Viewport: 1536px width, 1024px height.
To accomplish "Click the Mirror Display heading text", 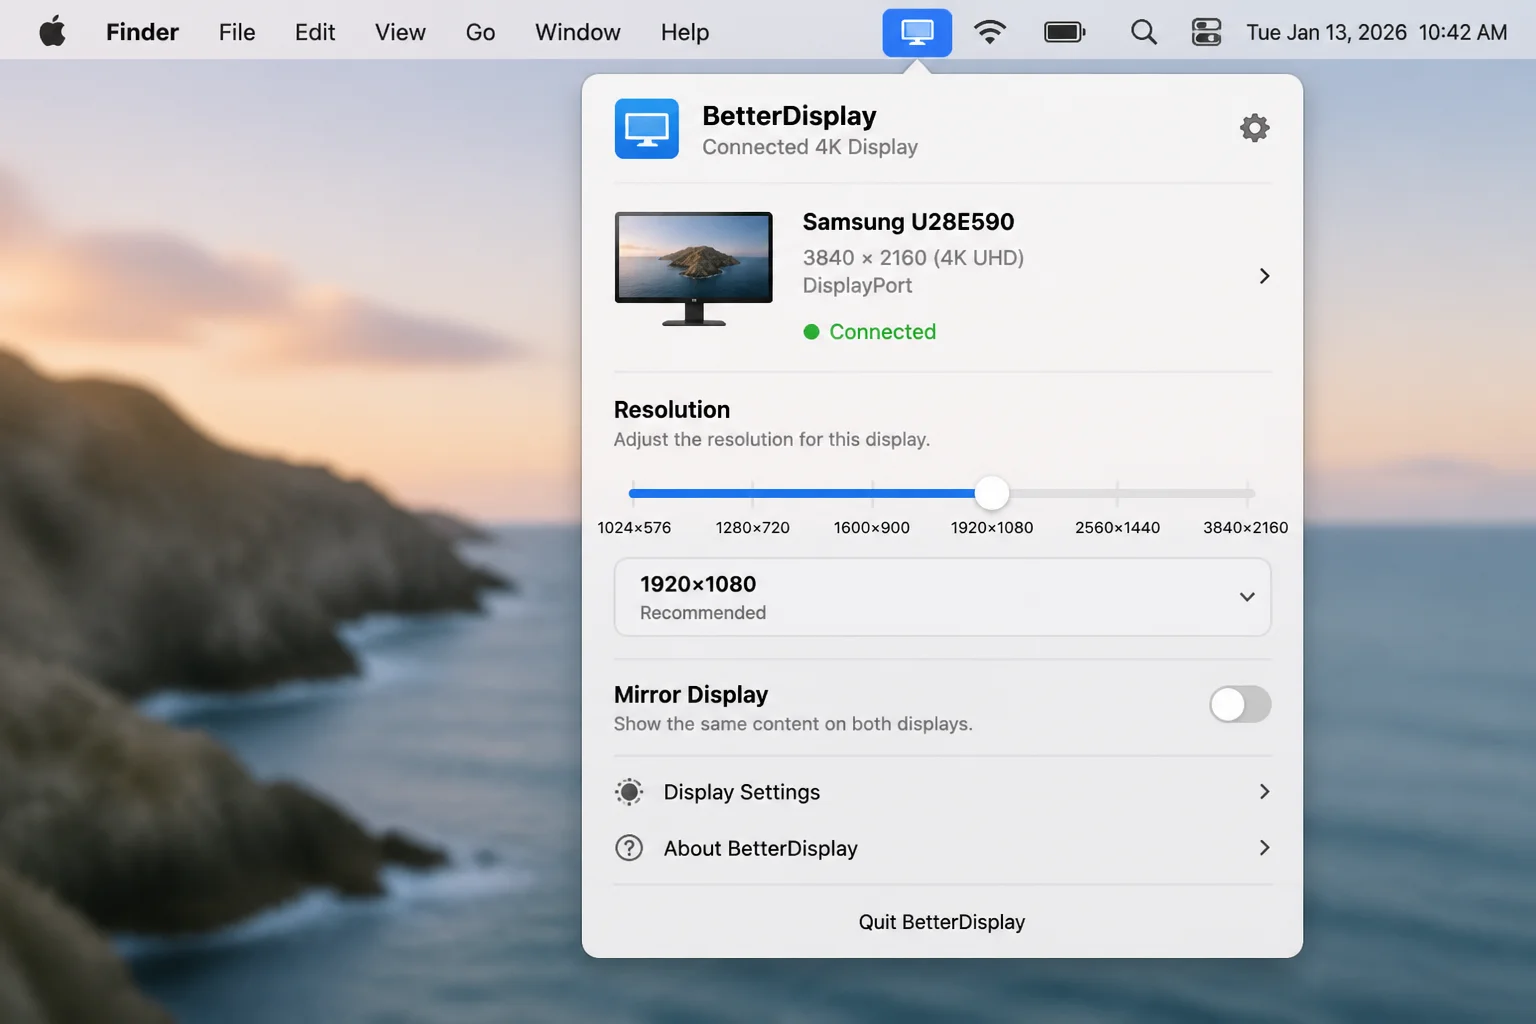I will [691, 694].
